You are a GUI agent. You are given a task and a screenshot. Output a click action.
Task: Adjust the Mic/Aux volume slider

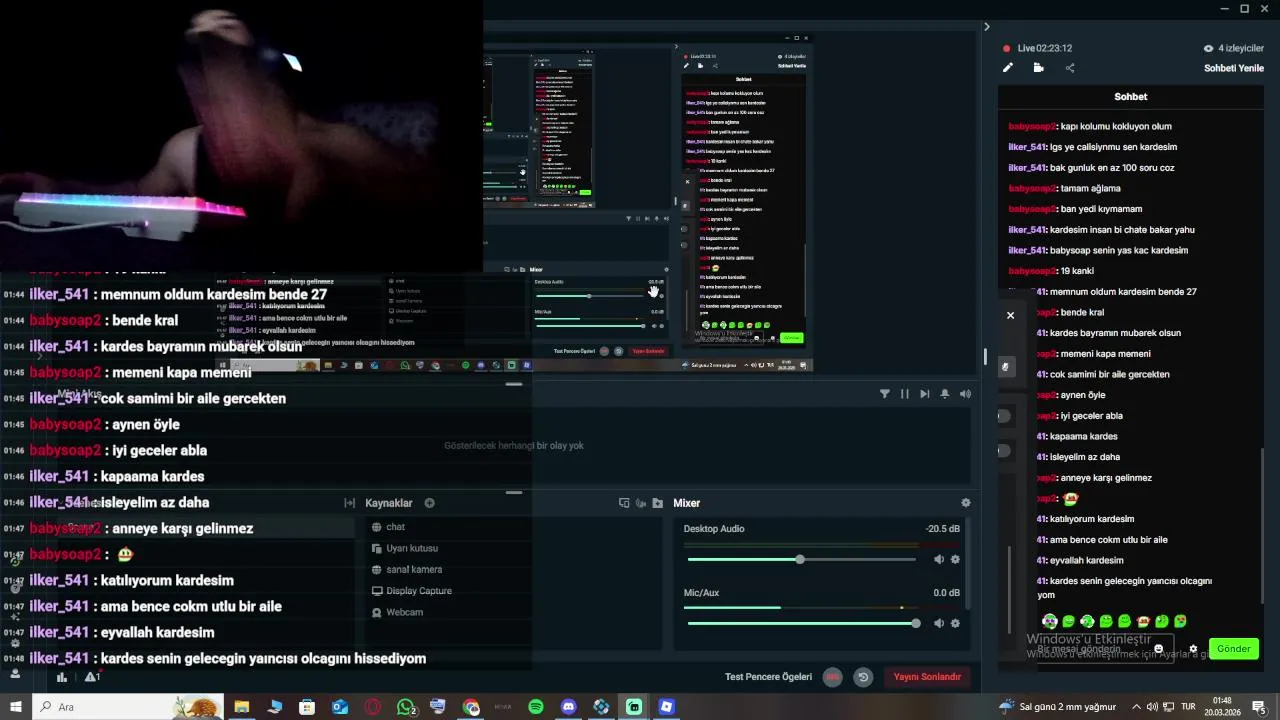click(802, 623)
